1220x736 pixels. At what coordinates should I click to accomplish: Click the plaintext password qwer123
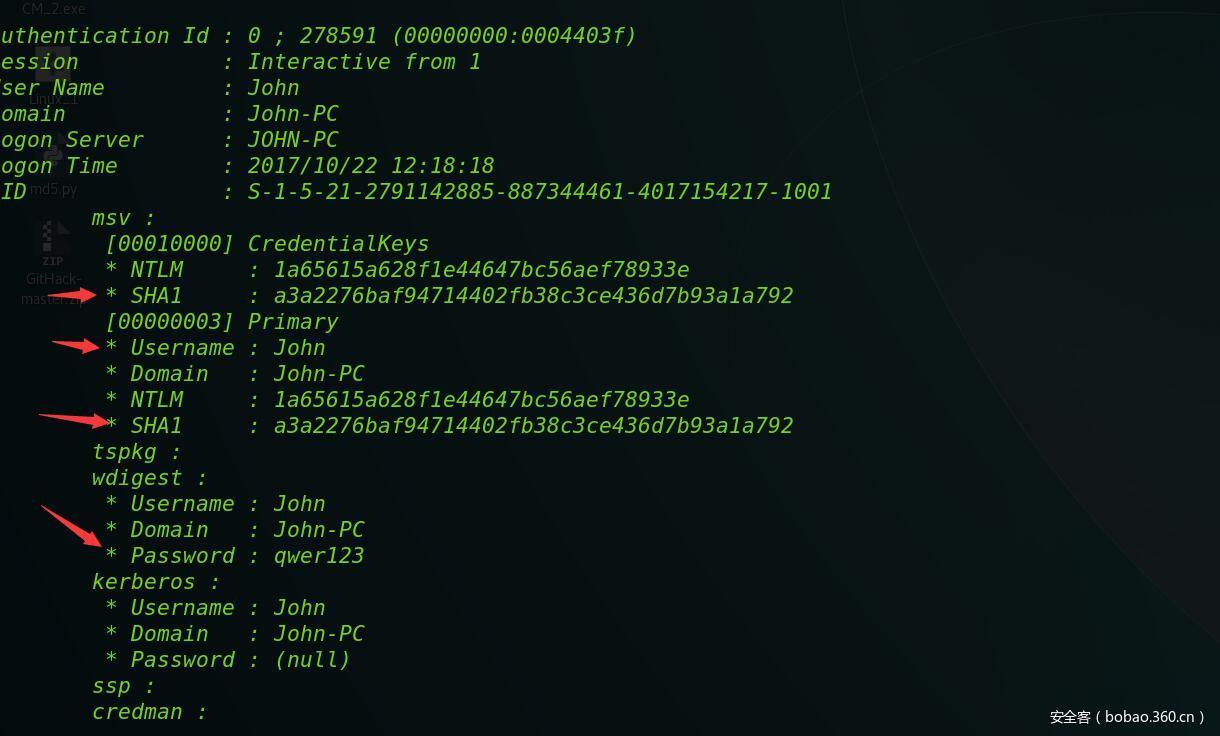click(319, 556)
